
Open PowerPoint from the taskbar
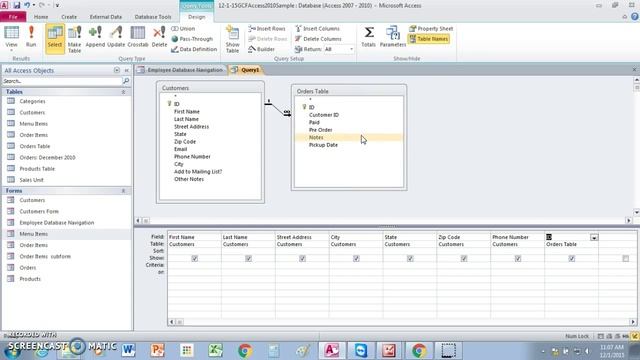click(x=157, y=350)
